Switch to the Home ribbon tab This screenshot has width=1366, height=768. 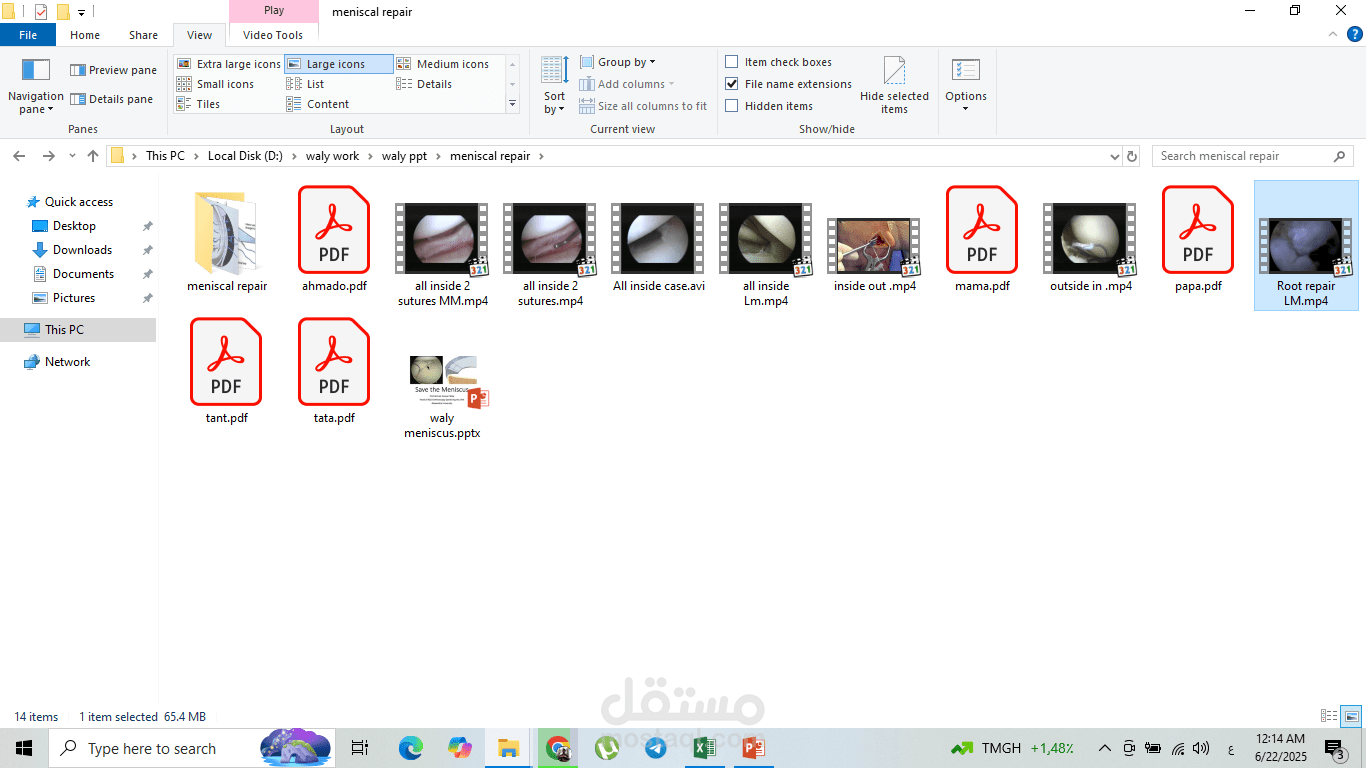pyautogui.click(x=85, y=35)
